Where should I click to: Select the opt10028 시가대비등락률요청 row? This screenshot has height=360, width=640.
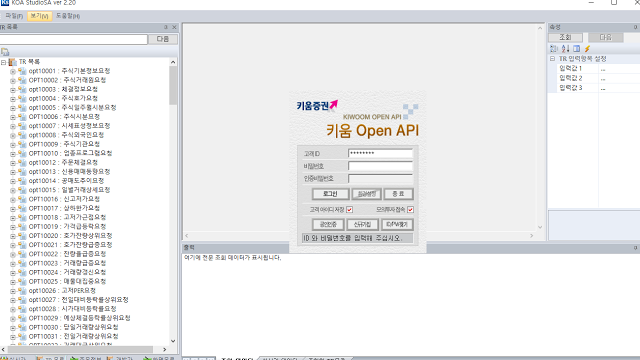click(x=73, y=309)
